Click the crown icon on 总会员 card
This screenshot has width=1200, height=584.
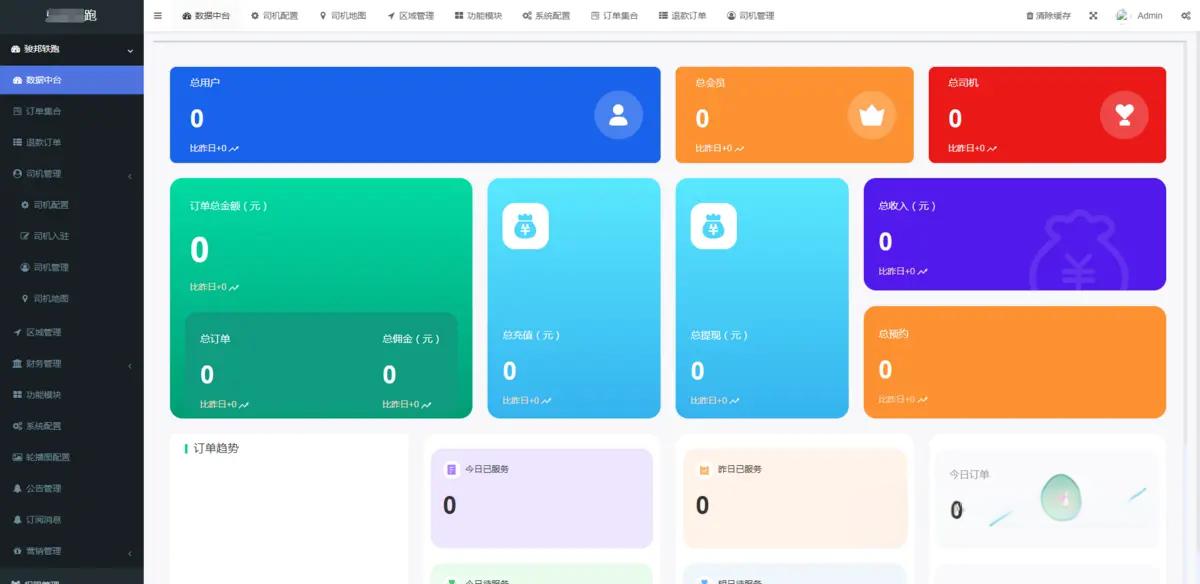pos(872,114)
